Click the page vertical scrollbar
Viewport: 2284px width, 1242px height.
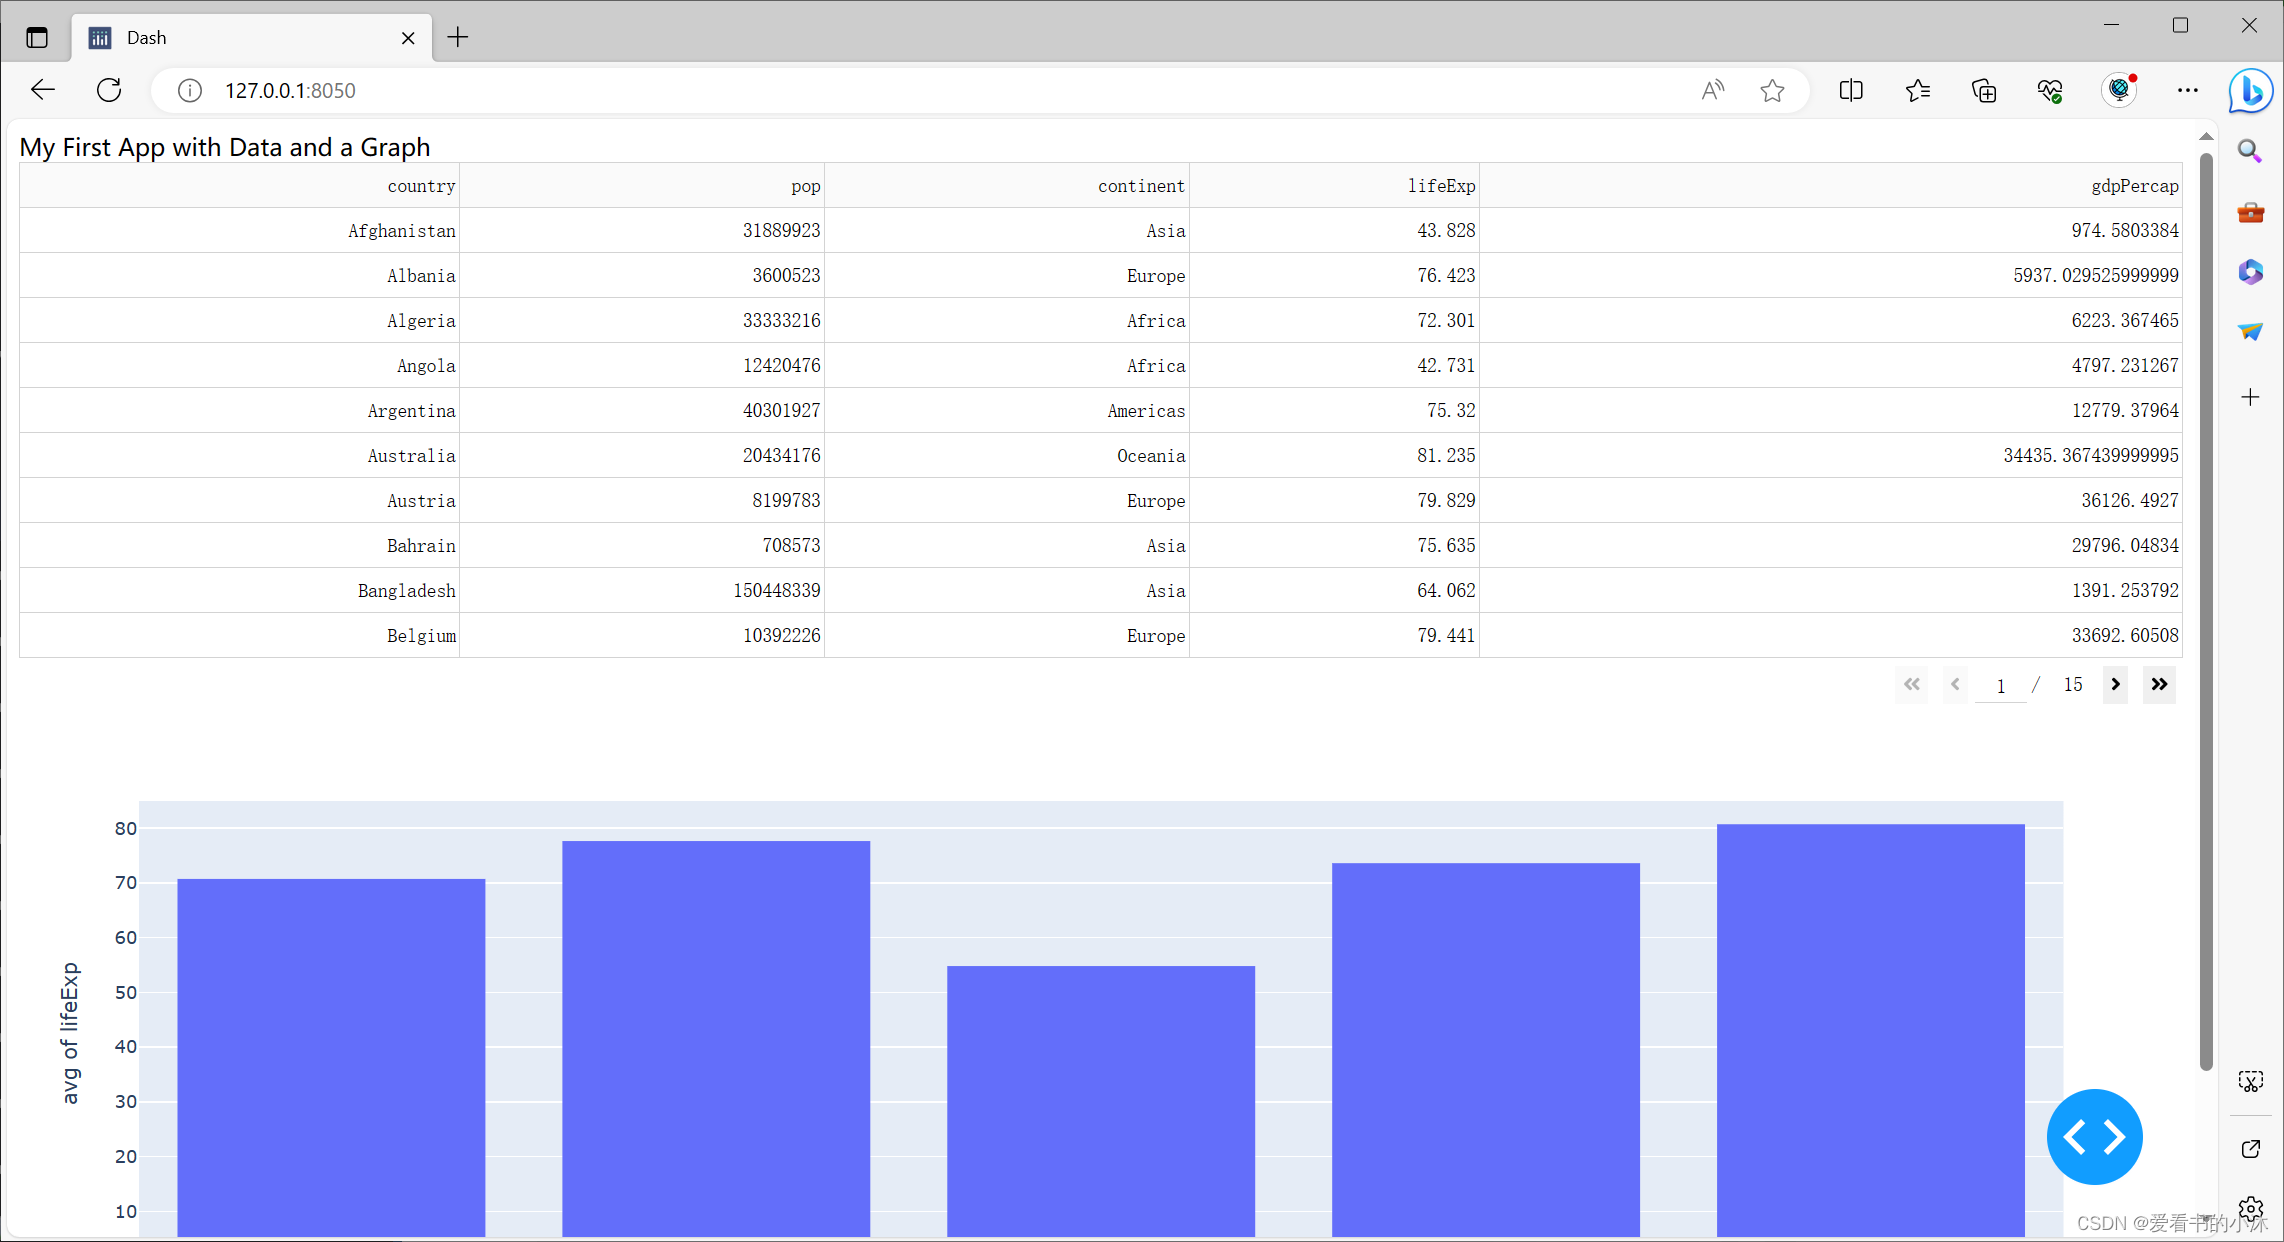(x=2205, y=612)
